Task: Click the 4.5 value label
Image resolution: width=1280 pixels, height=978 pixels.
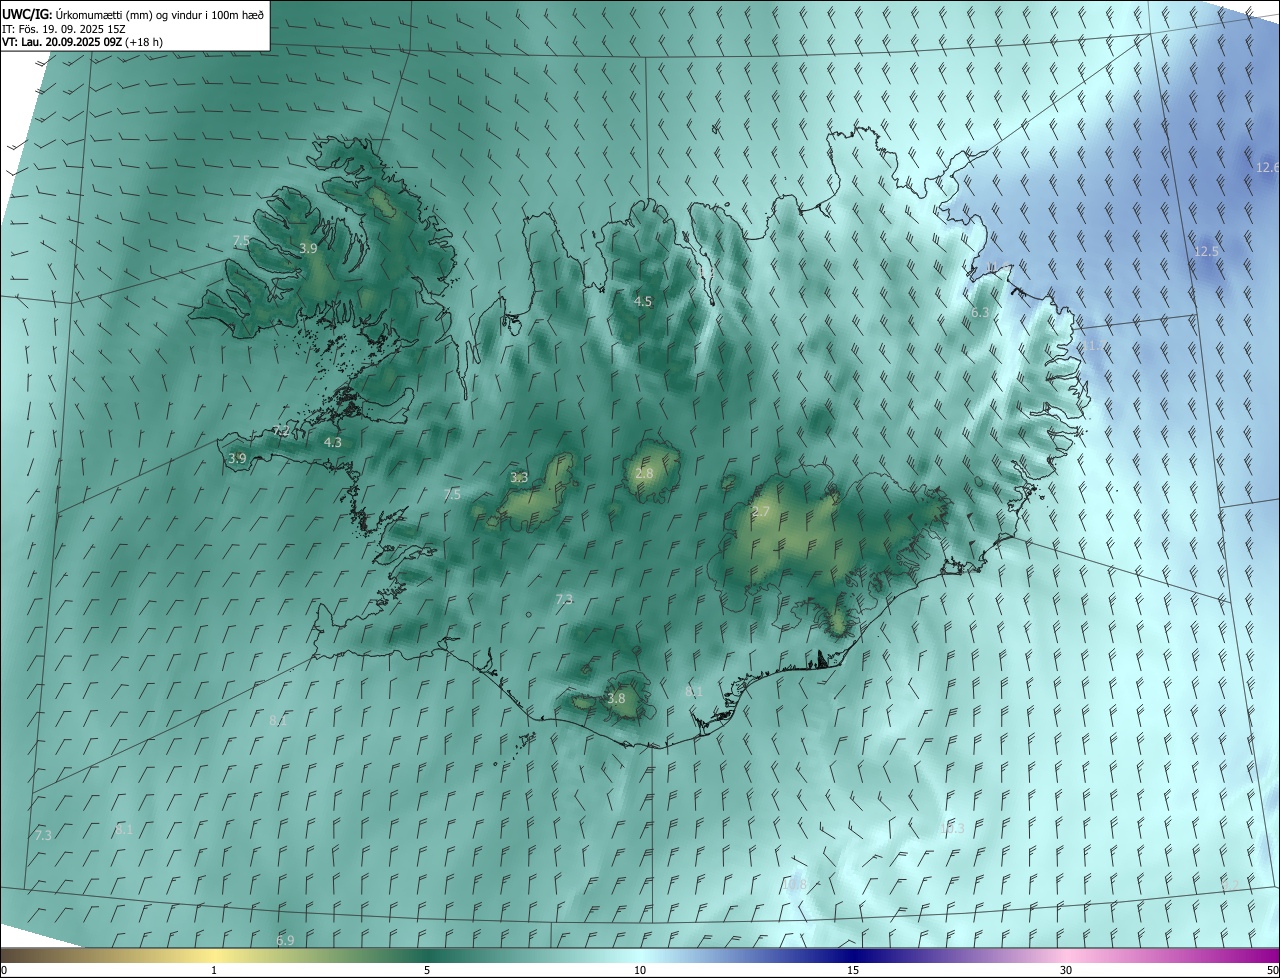Action: [643, 301]
